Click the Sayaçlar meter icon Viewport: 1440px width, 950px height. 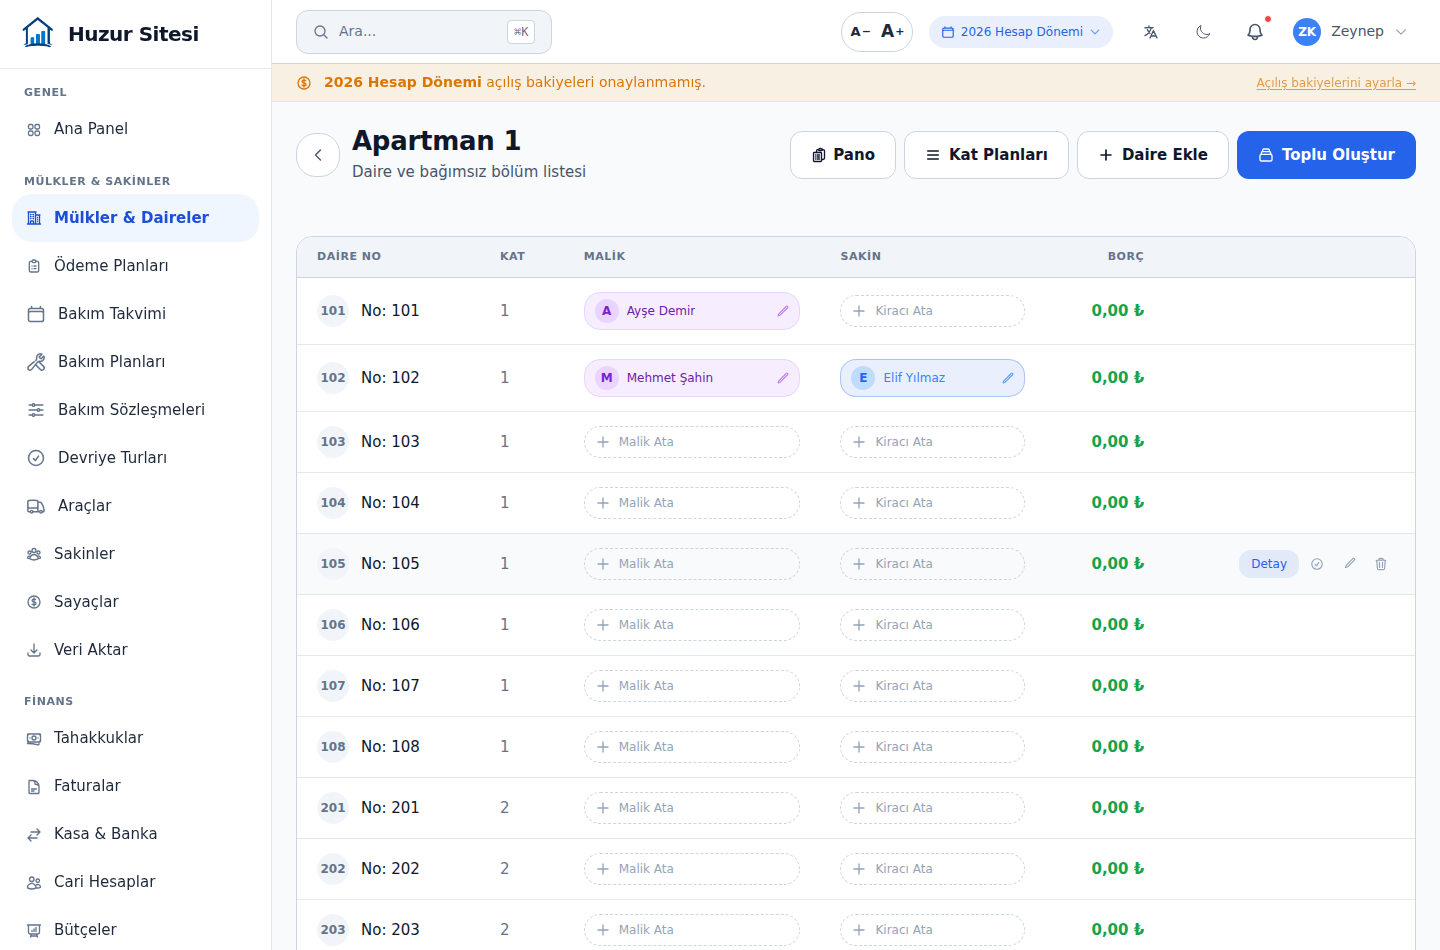[34, 602]
